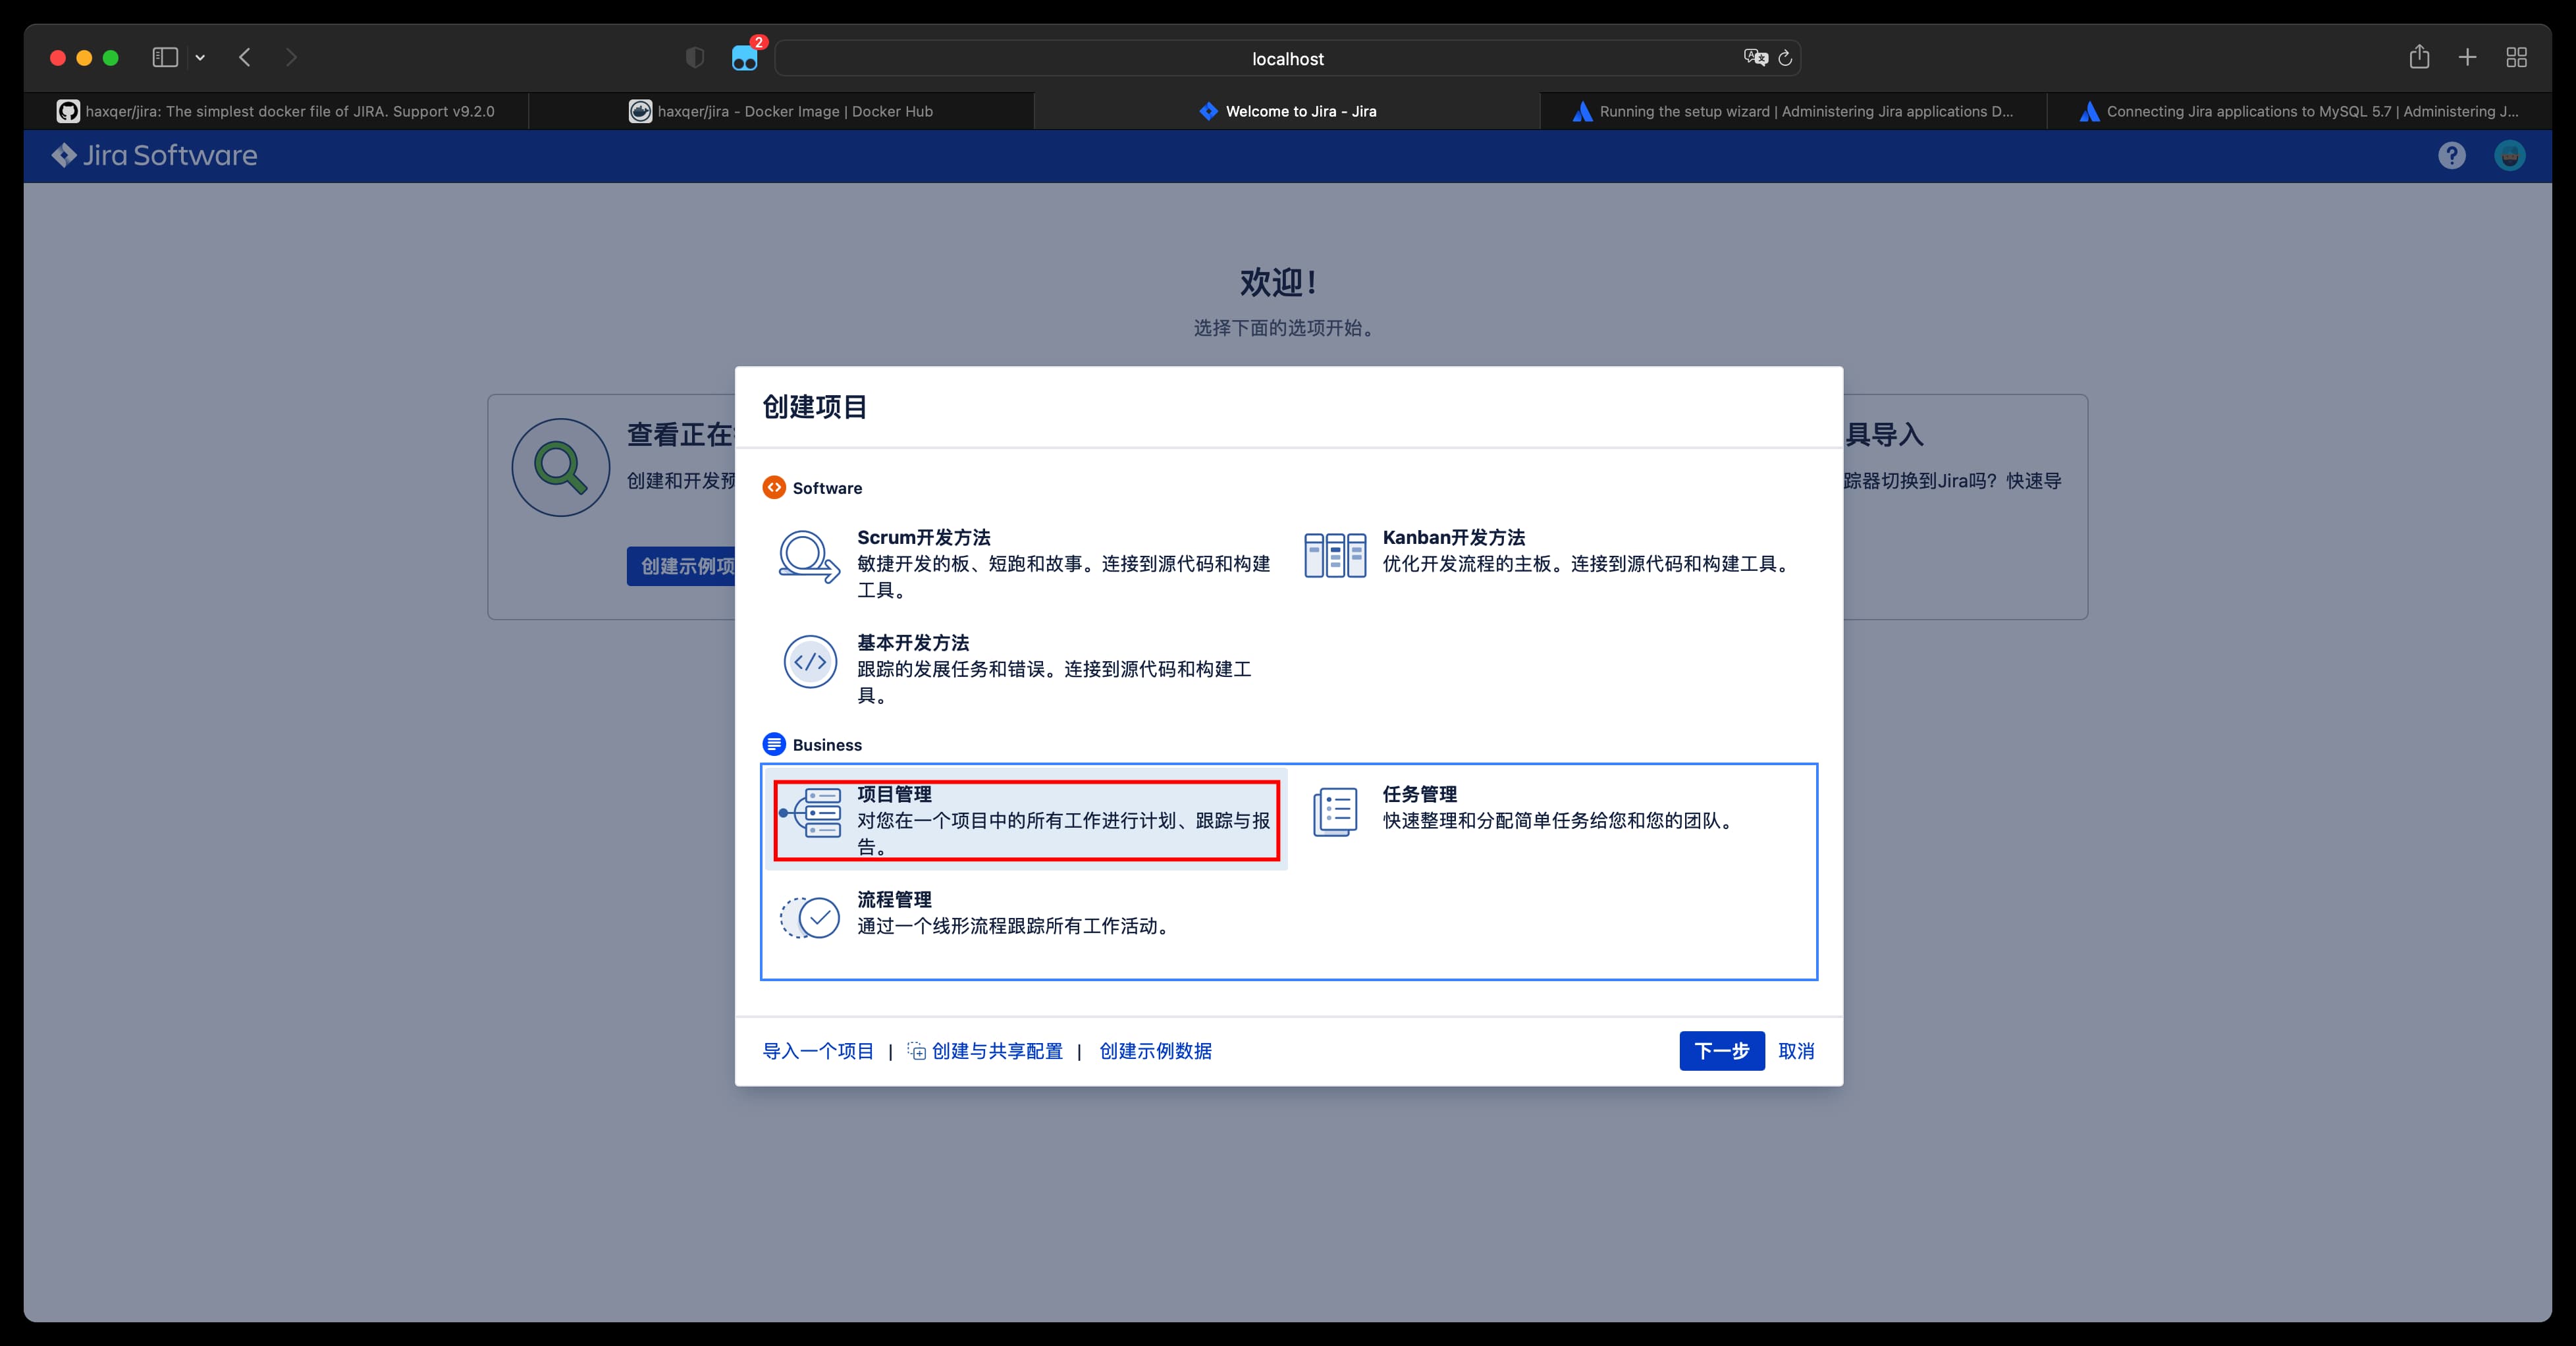Click the blue Business category icon
2576x1346 pixels.
[774, 744]
